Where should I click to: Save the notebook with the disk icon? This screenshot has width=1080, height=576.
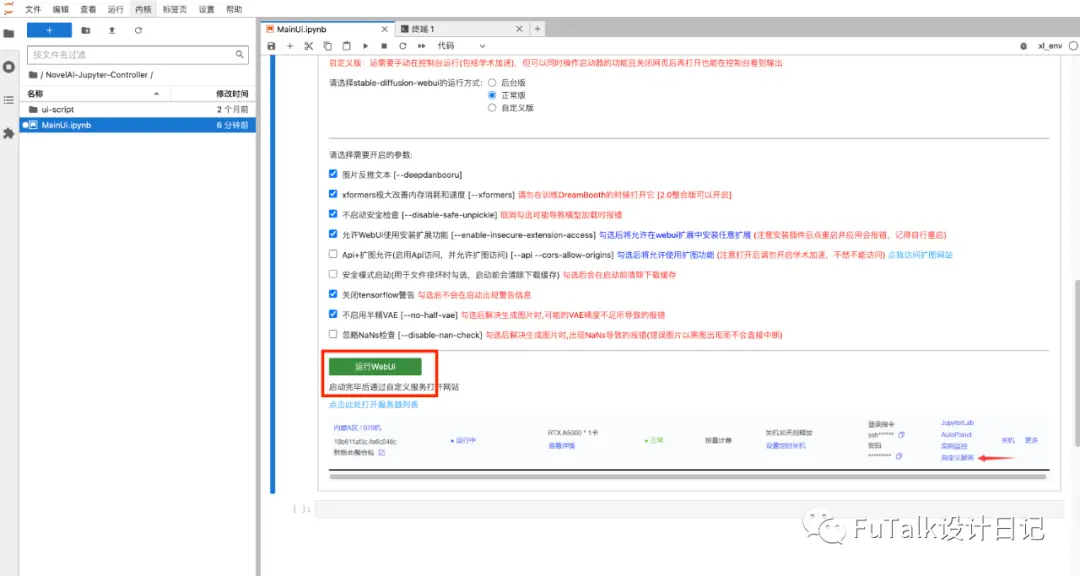click(271, 46)
